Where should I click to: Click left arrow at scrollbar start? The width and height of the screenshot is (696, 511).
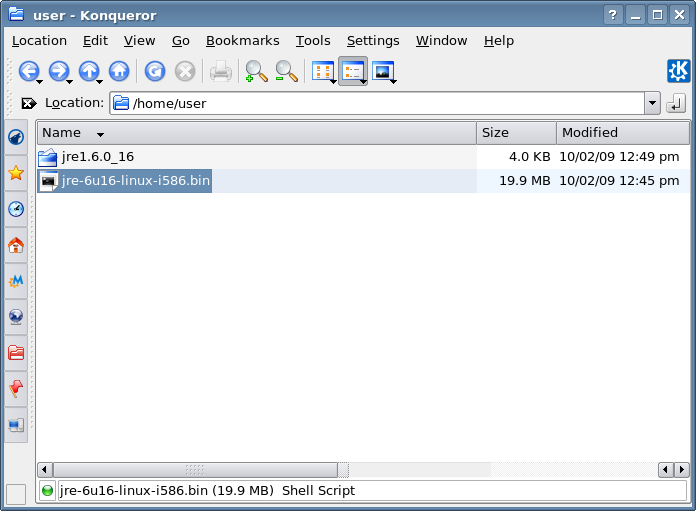(x=44, y=470)
